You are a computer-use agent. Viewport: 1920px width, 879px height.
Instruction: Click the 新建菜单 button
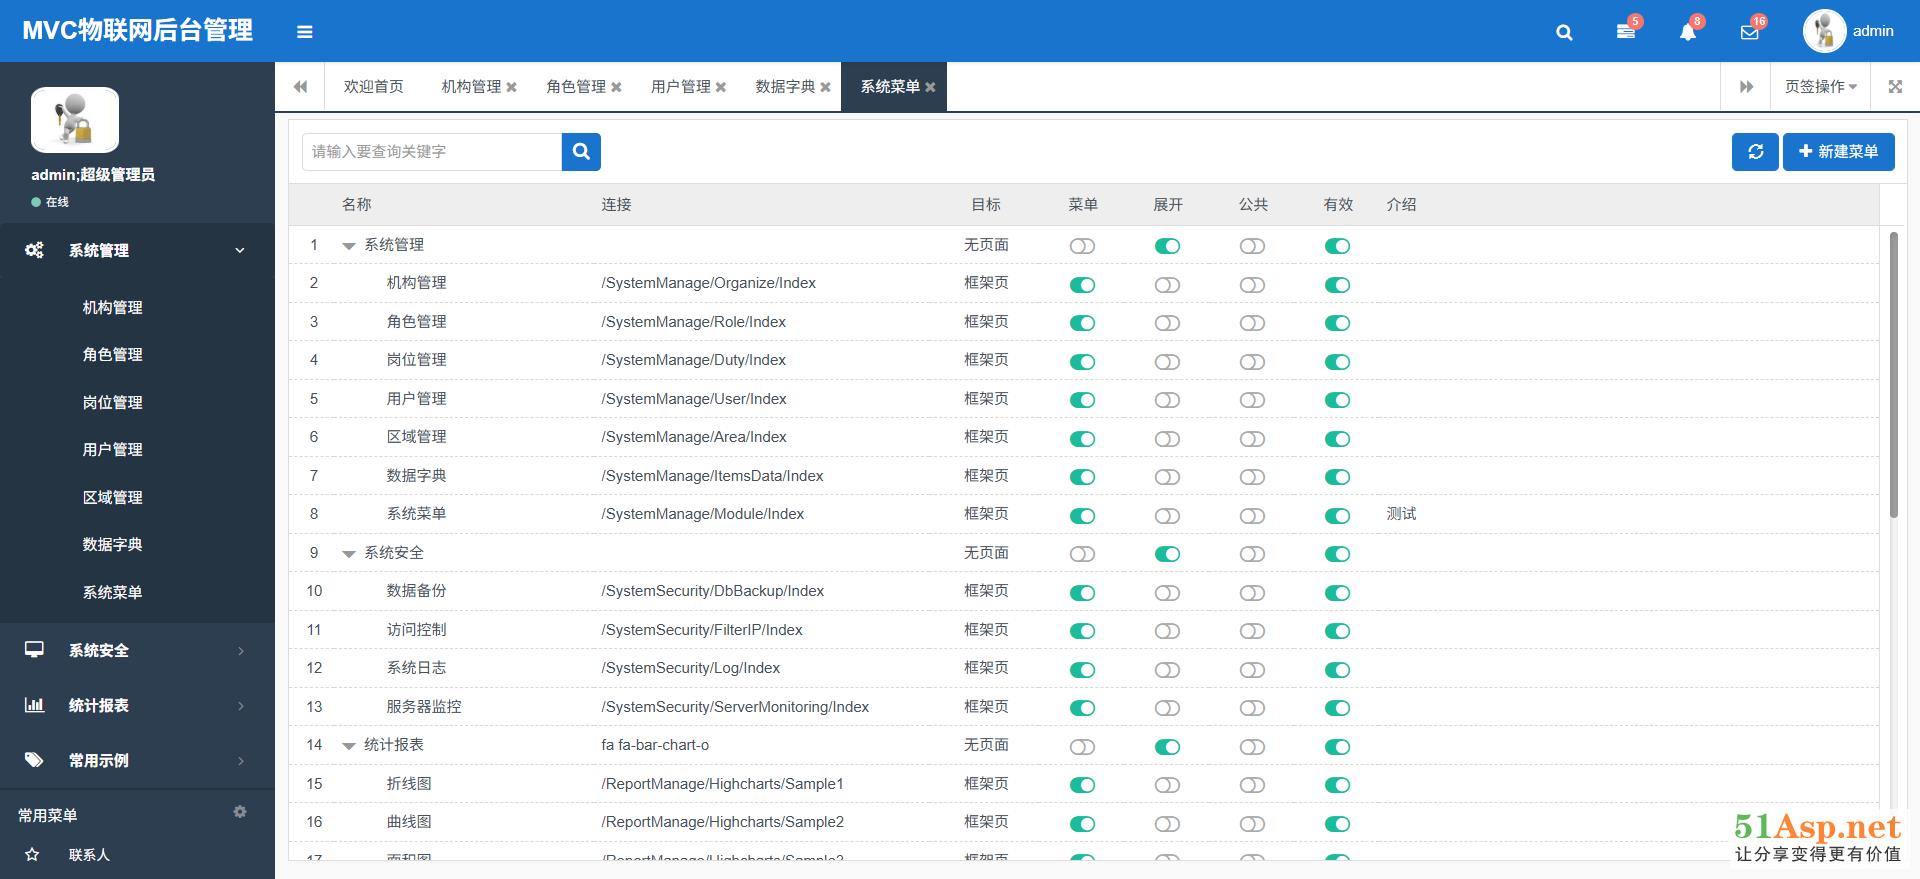1838,152
